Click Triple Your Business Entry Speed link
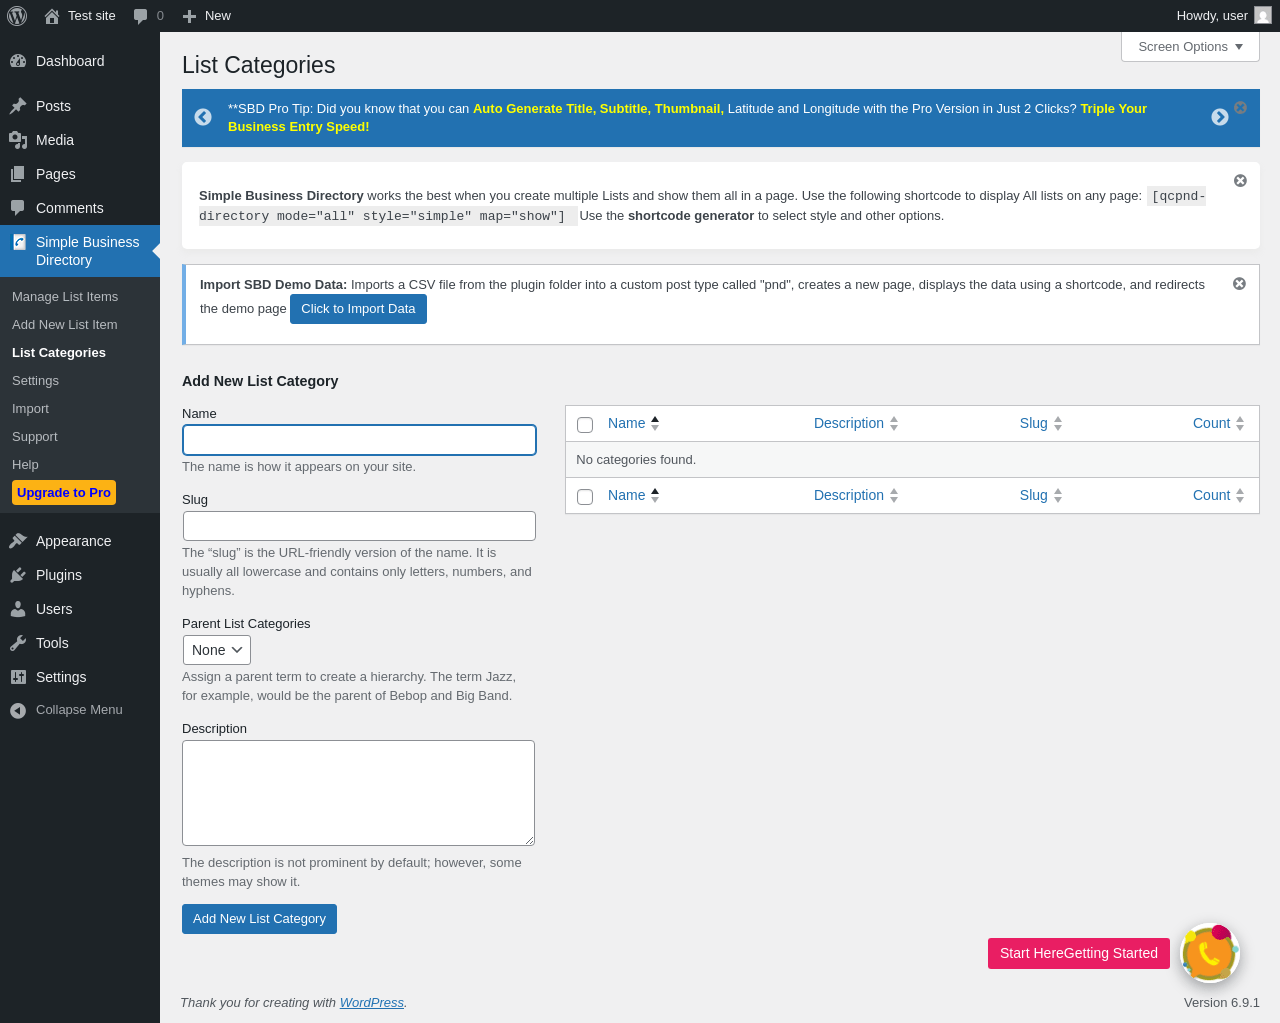Screen dimensions: 1280x1023 click(x=687, y=118)
